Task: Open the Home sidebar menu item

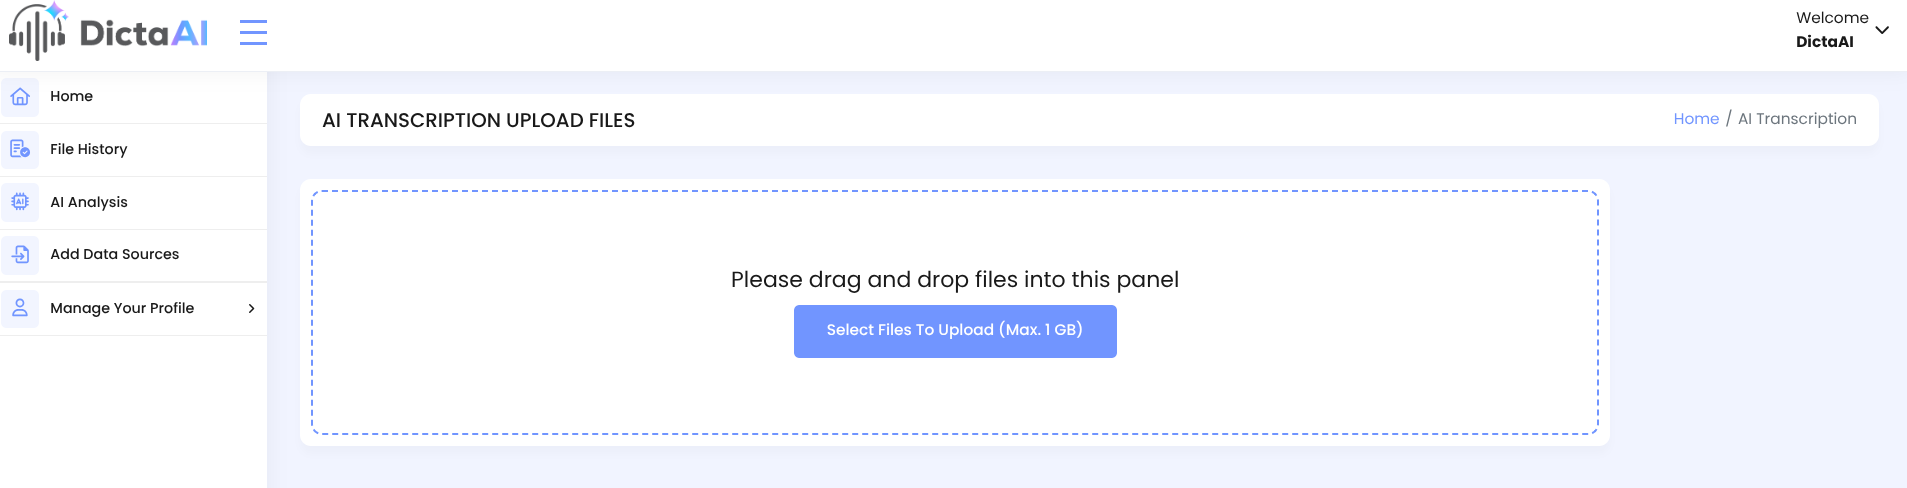Action: pos(133,97)
